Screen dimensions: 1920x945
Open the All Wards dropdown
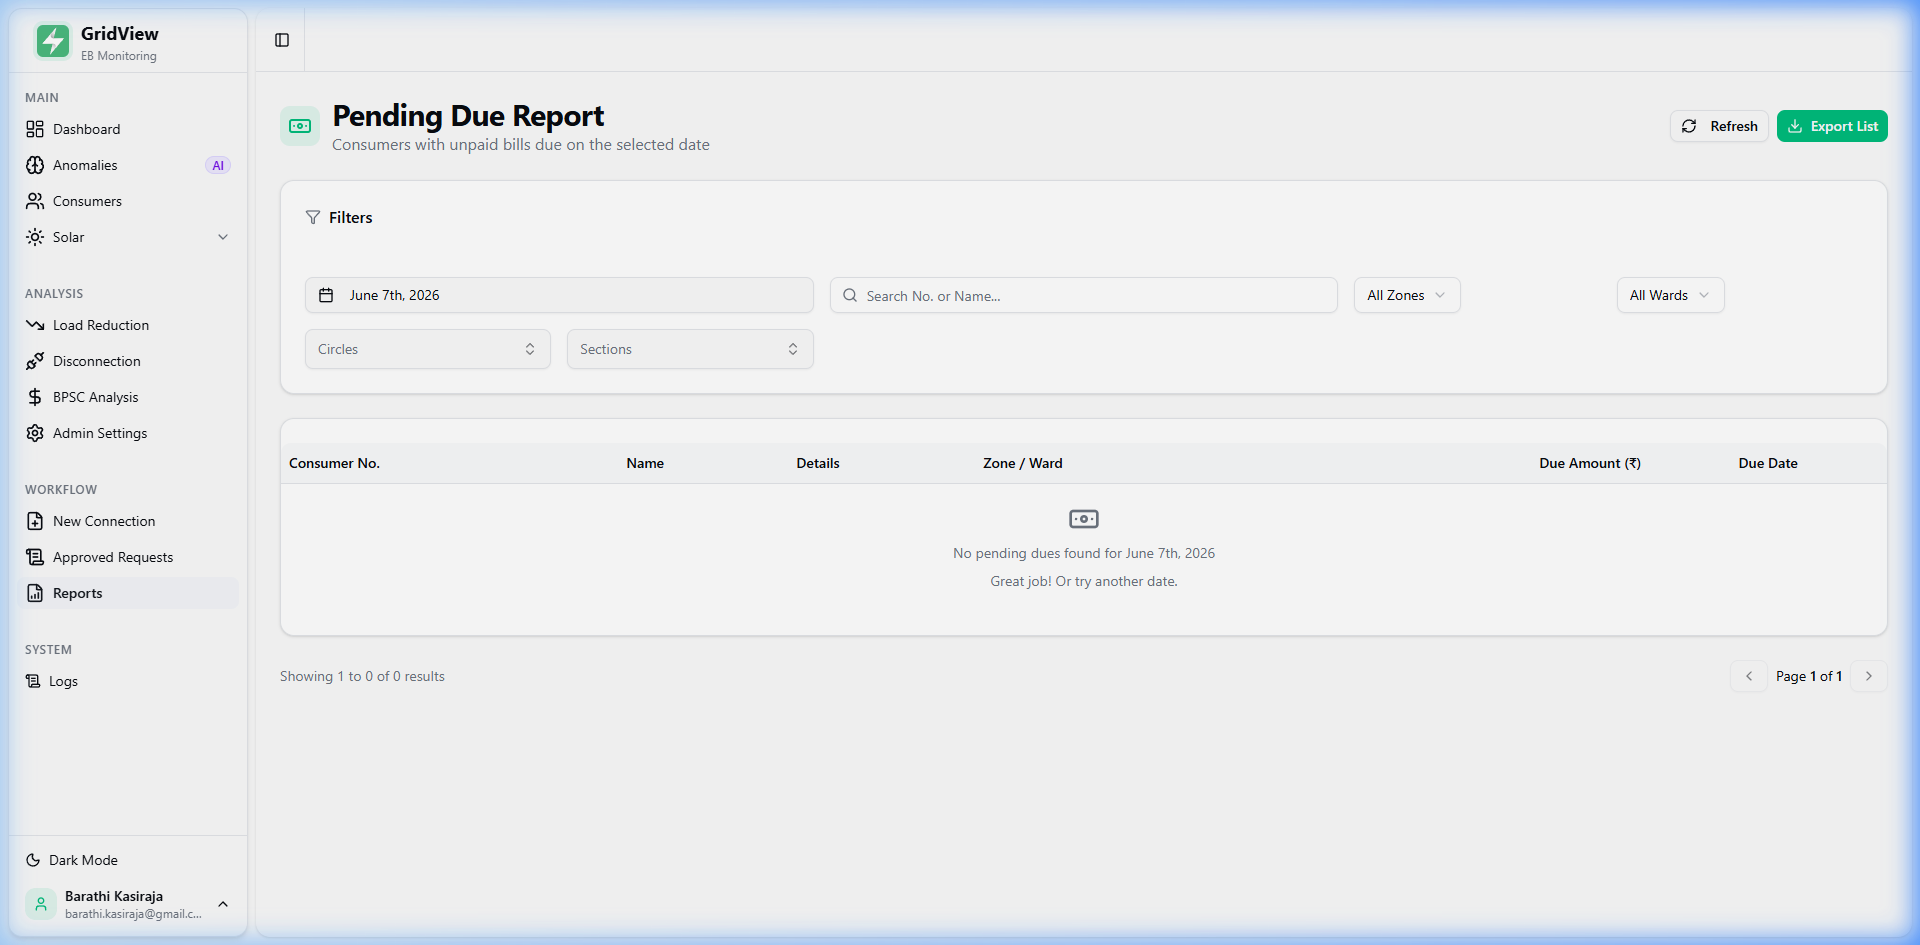[x=1670, y=295]
